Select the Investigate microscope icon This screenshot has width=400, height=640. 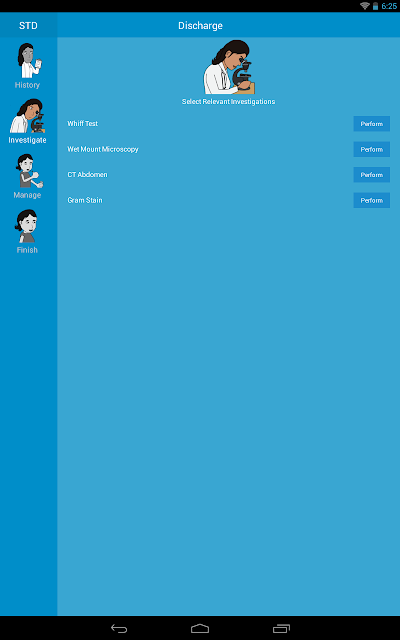click(27, 116)
